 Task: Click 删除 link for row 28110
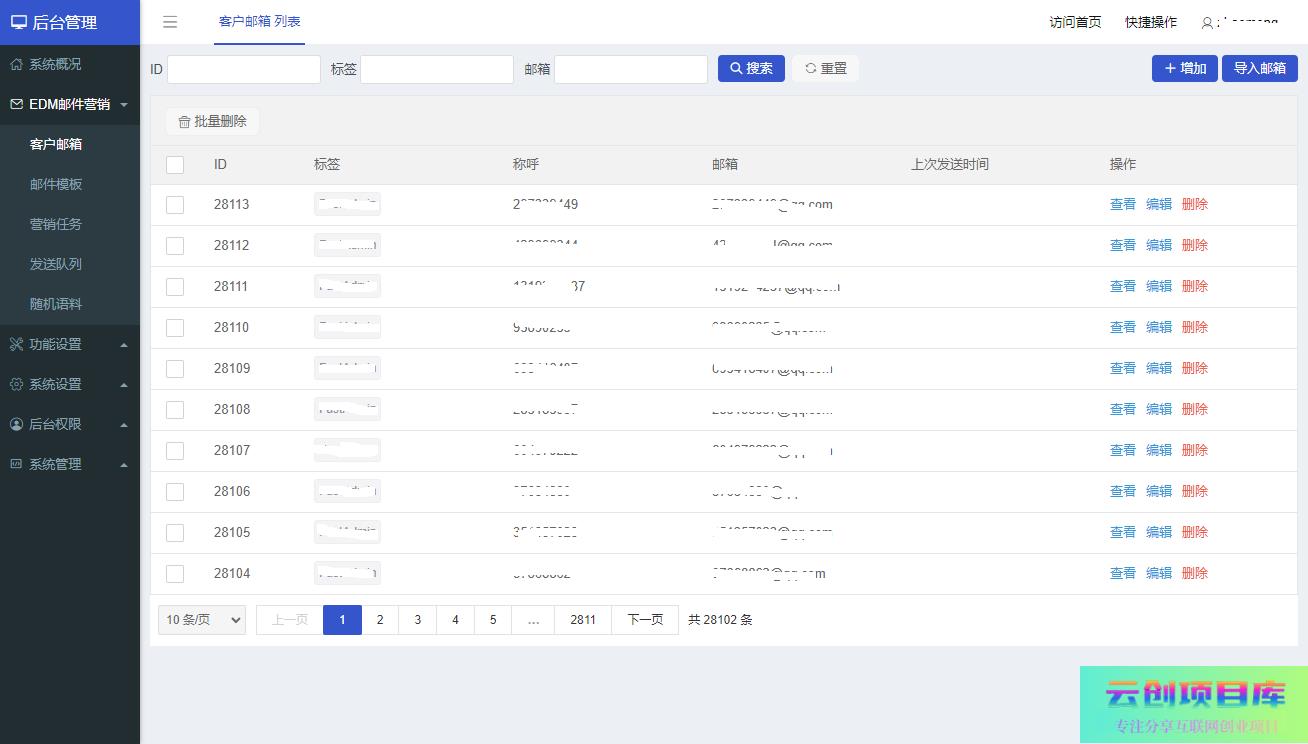(x=1194, y=327)
